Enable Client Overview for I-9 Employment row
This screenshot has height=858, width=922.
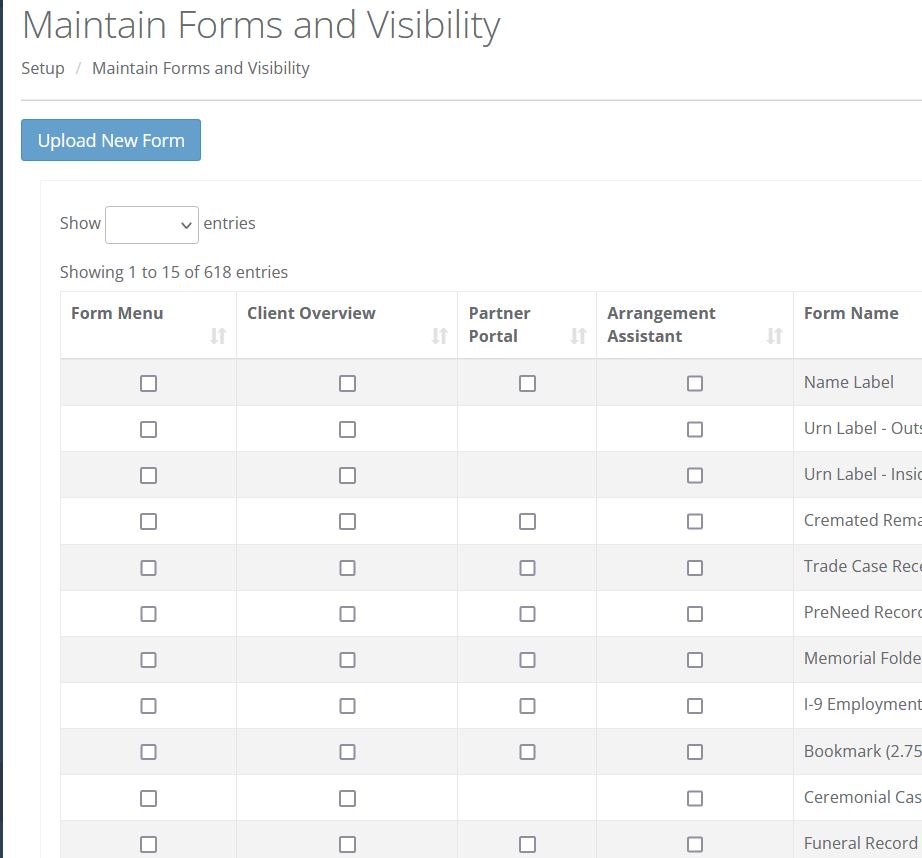[347, 706]
